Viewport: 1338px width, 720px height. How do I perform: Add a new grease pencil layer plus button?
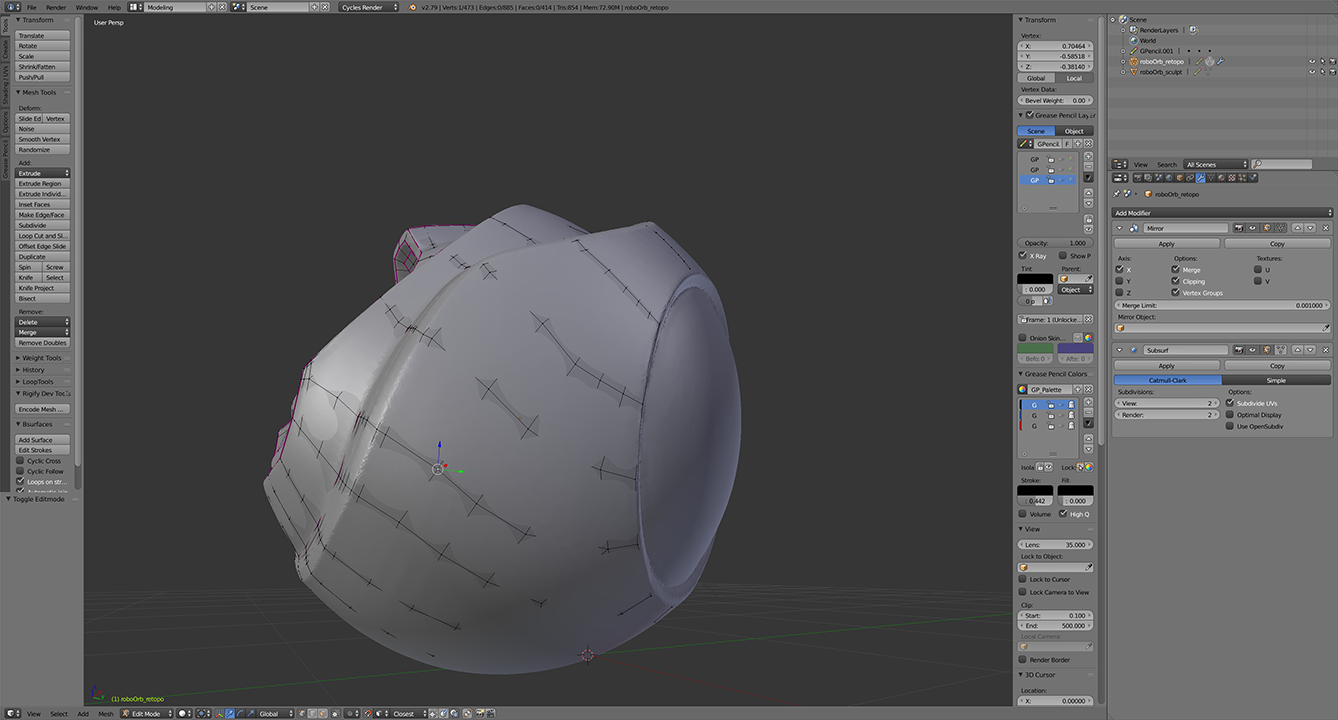tap(1089, 157)
